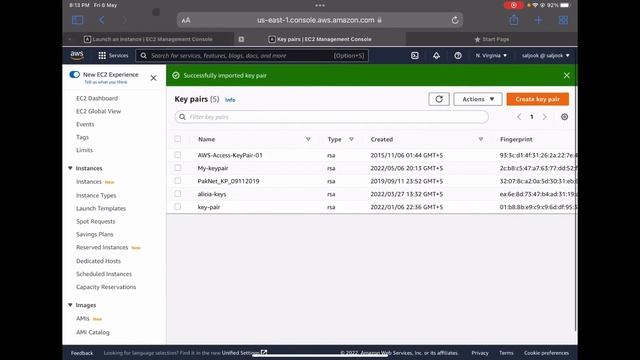
Task: Add new tab with plus icon
Action: pyautogui.click(x=539, y=20)
